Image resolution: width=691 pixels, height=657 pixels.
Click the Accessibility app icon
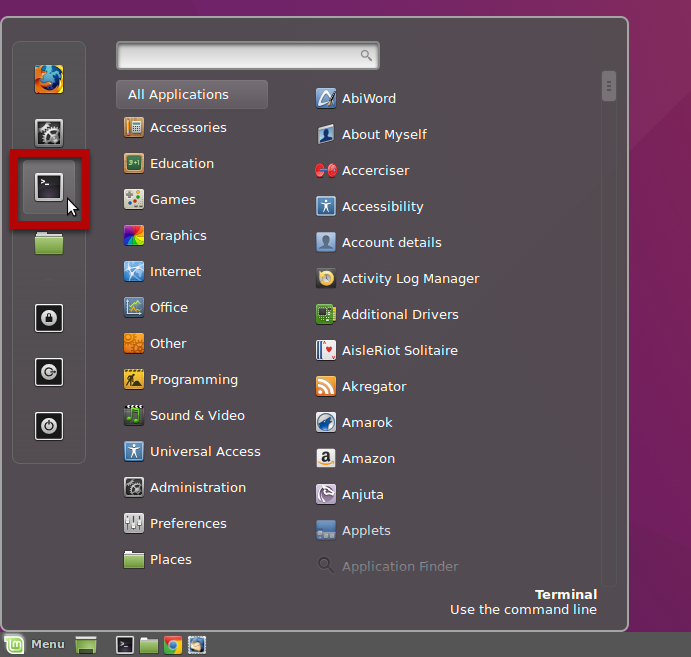[x=326, y=206]
